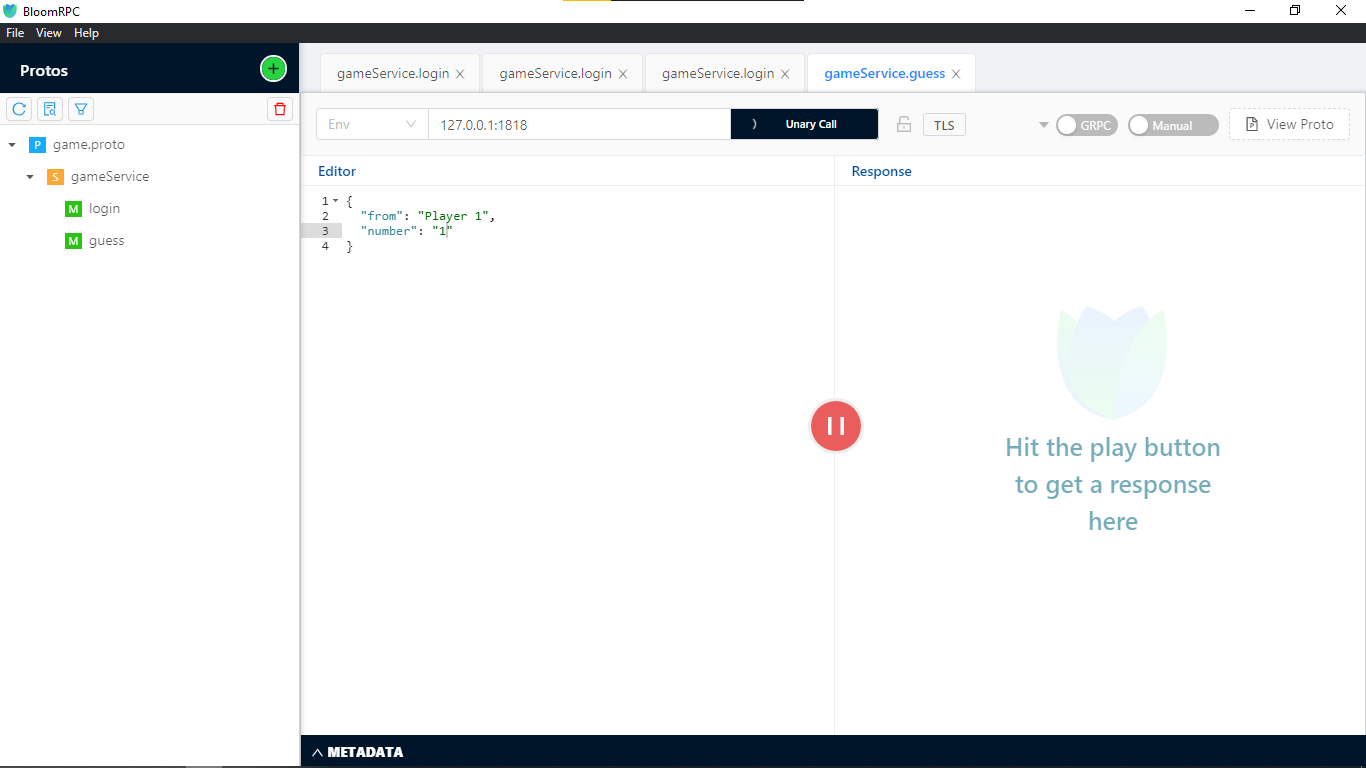Image resolution: width=1366 pixels, height=768 pixels.
Task: Enable TLS for the connection
Action: [943, 124]
